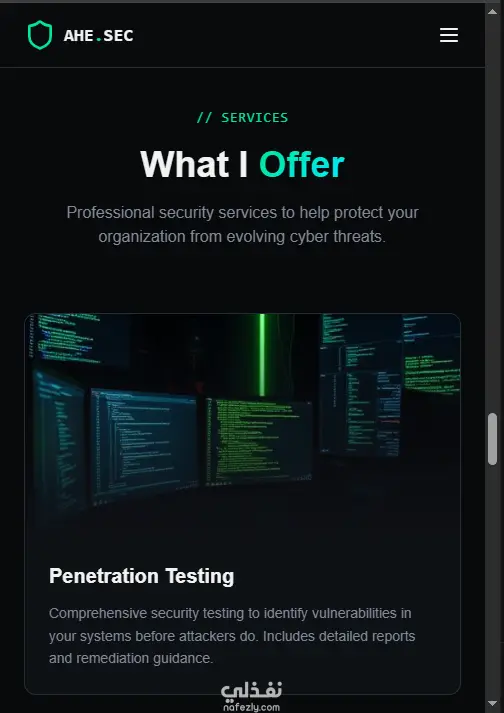Click the nafezly.com watermark text
The image size is (504, 713).
coord(252,708)
